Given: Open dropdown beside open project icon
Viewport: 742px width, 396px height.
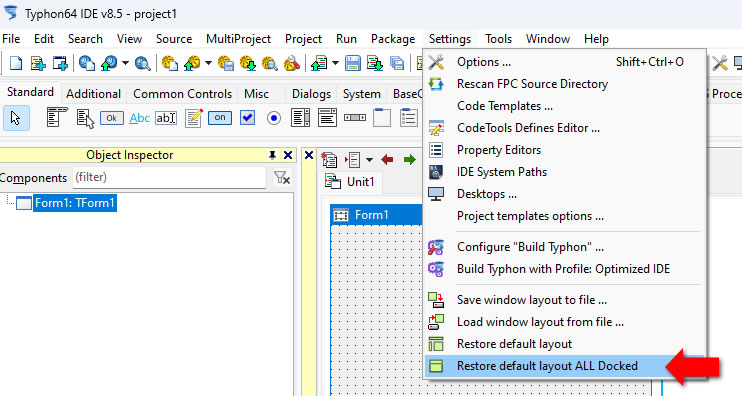Looking at the screenshot, I should 208,62.
